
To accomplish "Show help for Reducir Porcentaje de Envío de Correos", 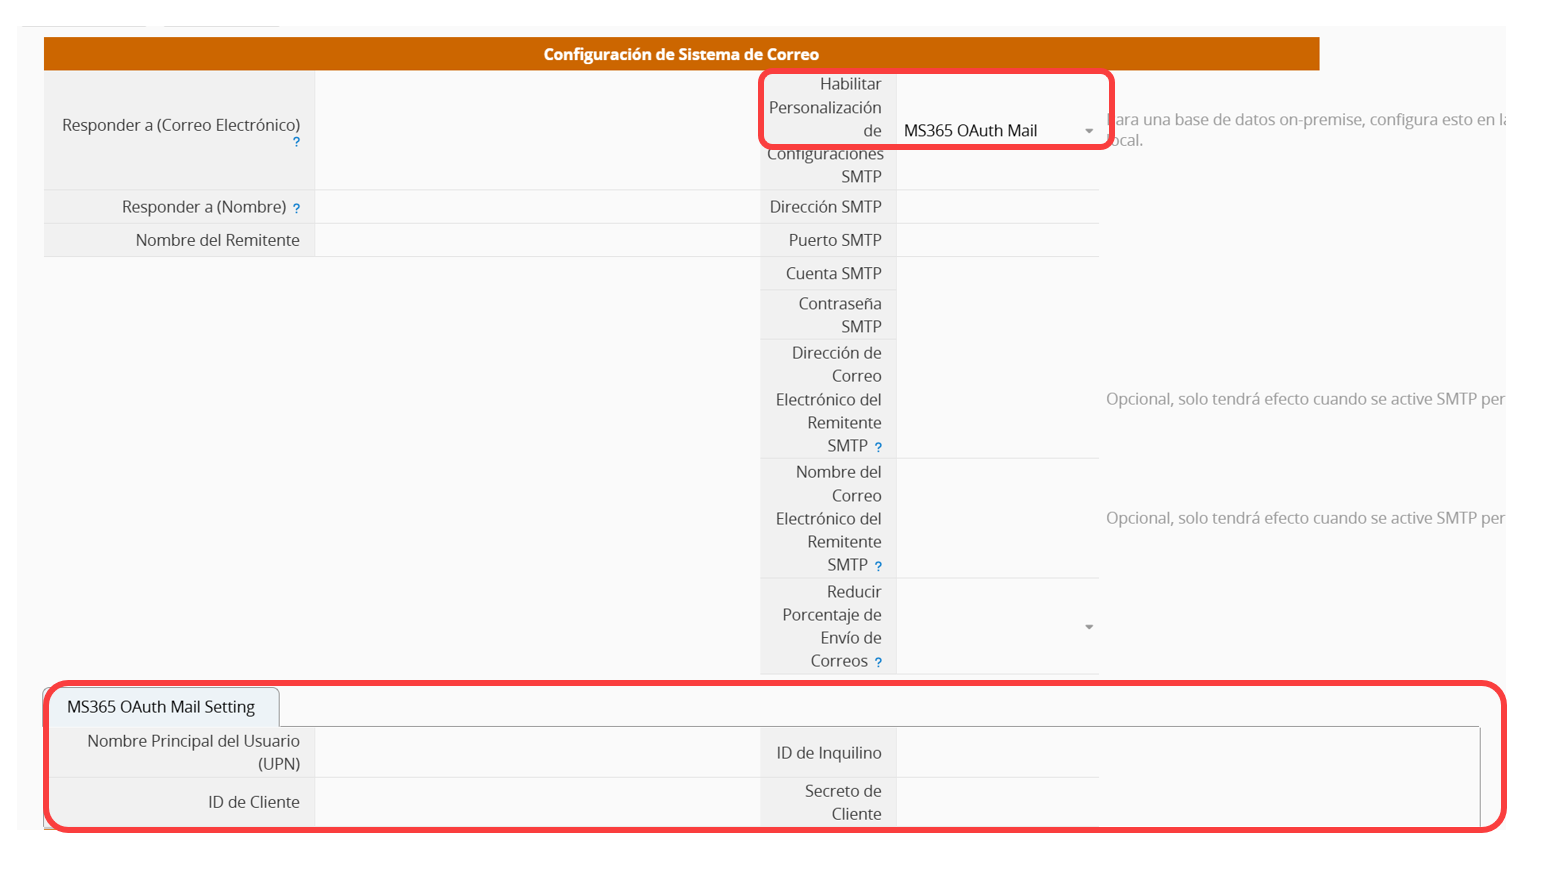I will 878,662.
